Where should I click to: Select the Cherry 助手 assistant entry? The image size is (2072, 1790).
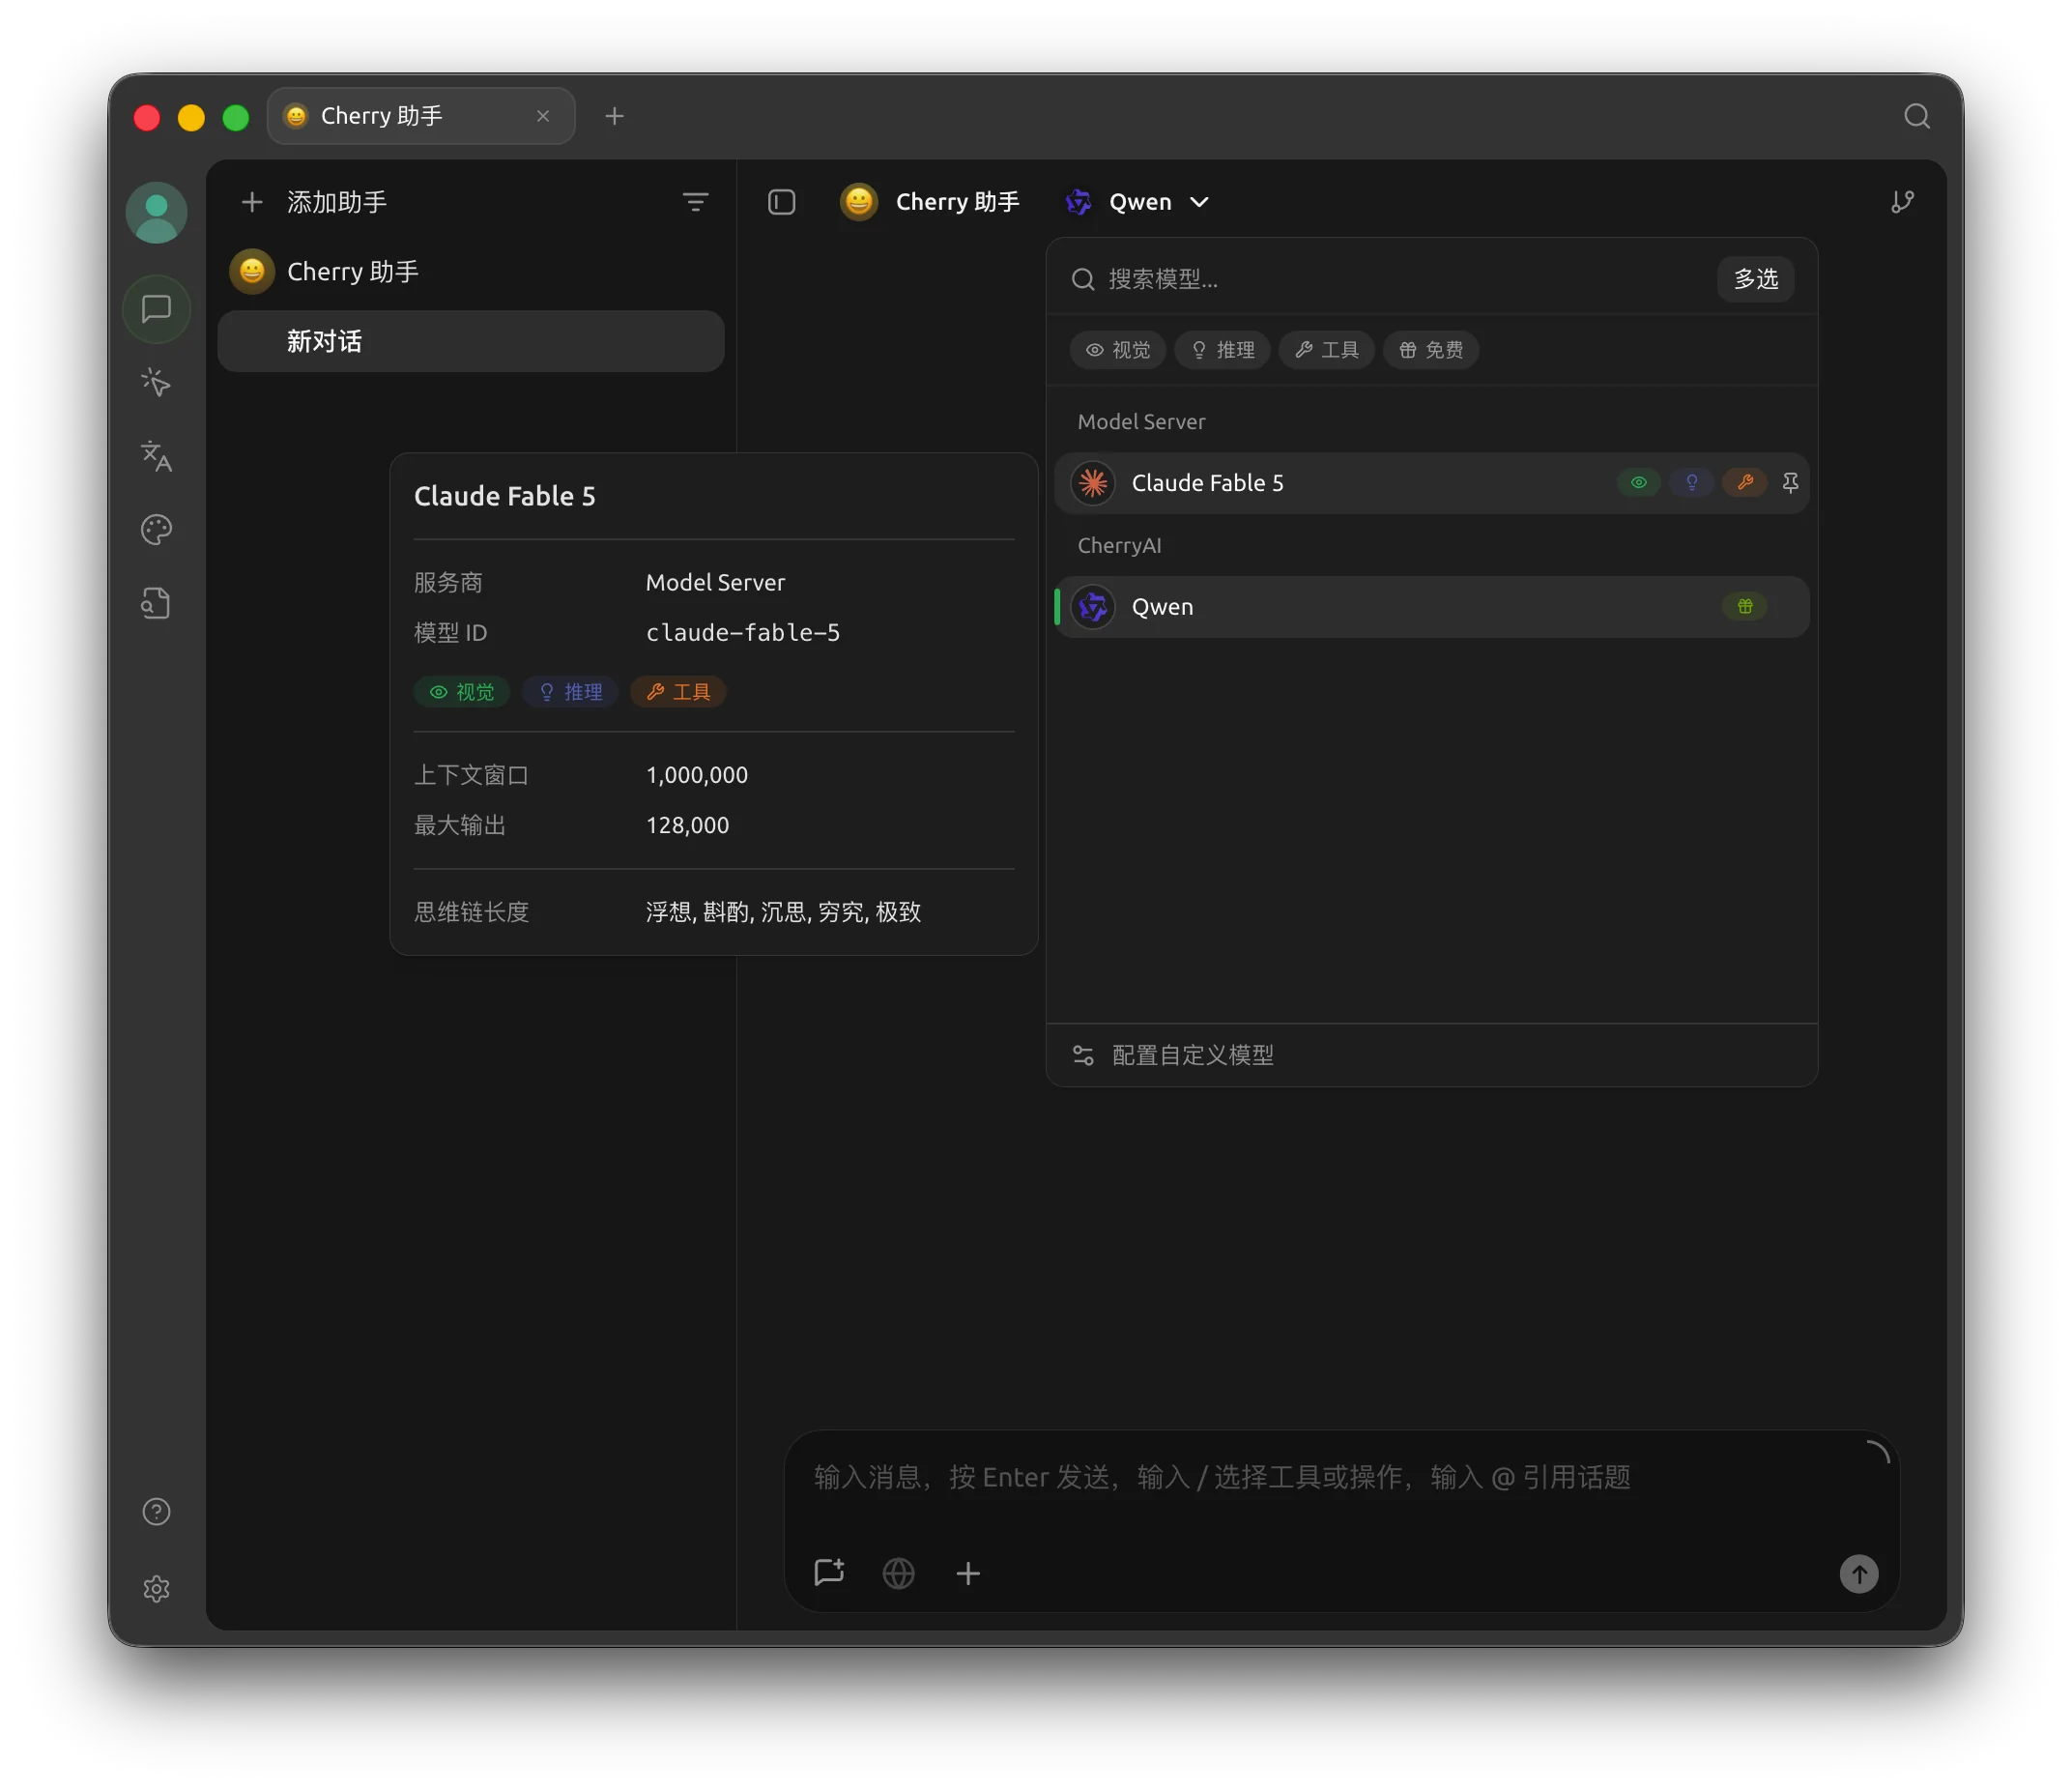pos(470,272)
